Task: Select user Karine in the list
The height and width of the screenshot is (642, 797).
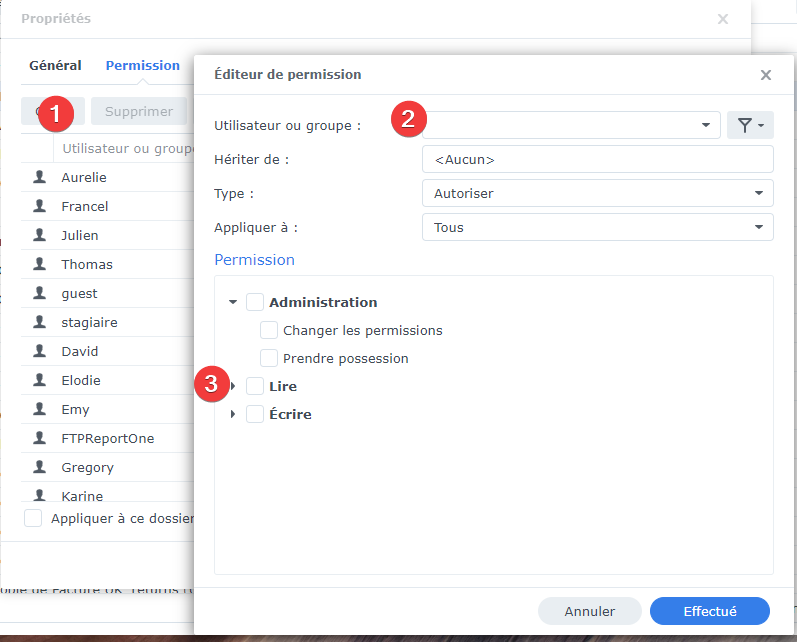Action: click(x=107, y=493)
